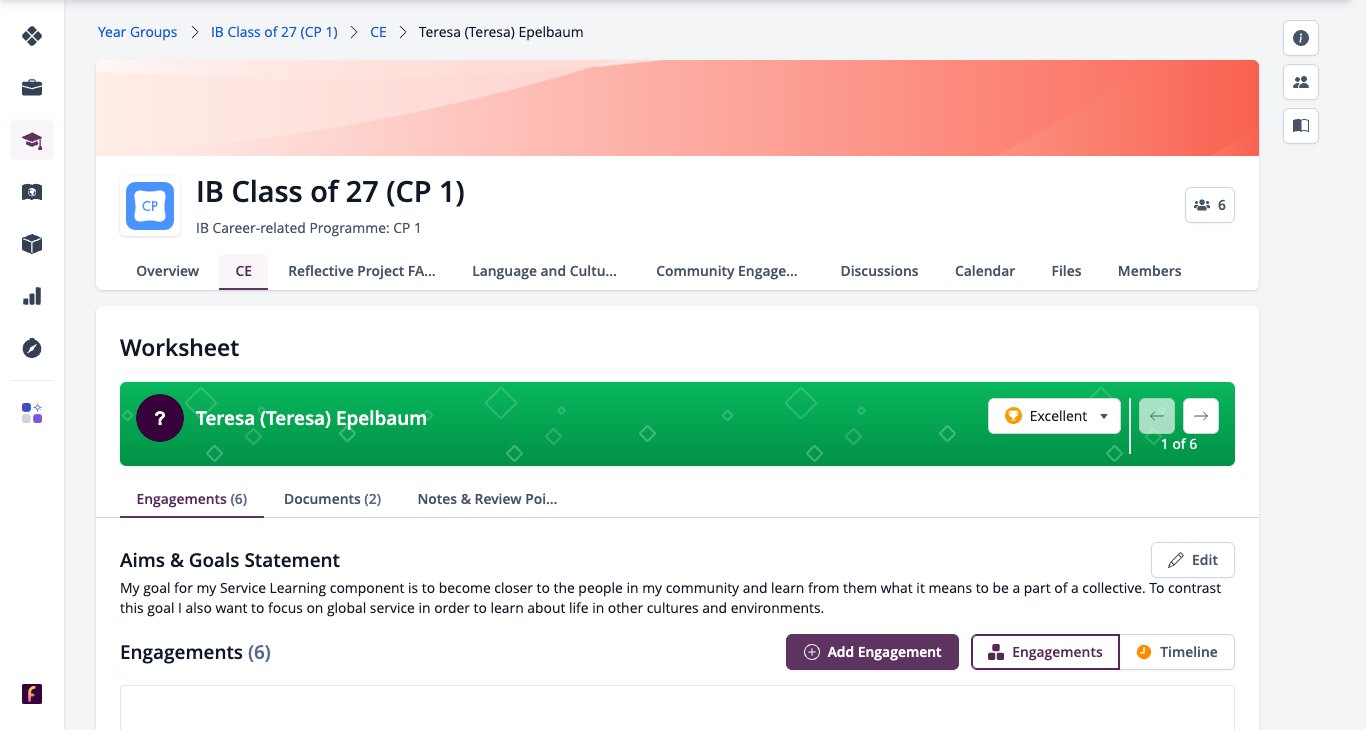This screenshot has width=1366, height=730.
Task: Open the compass explore icon
Action: click(x=32, y=348)
